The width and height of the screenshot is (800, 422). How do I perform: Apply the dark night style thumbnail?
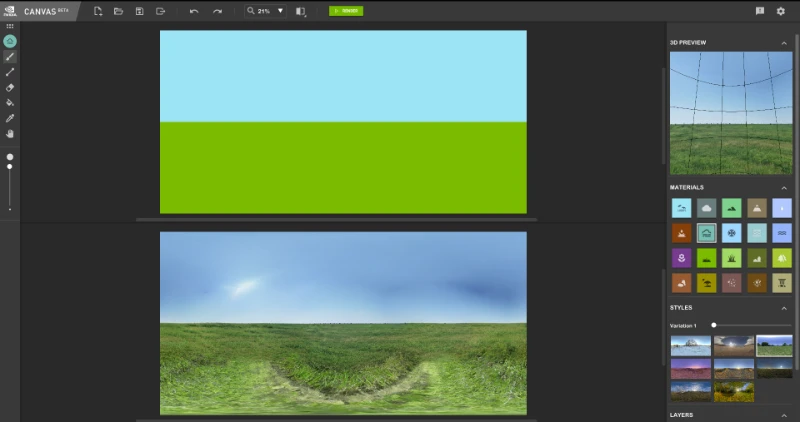774,368
